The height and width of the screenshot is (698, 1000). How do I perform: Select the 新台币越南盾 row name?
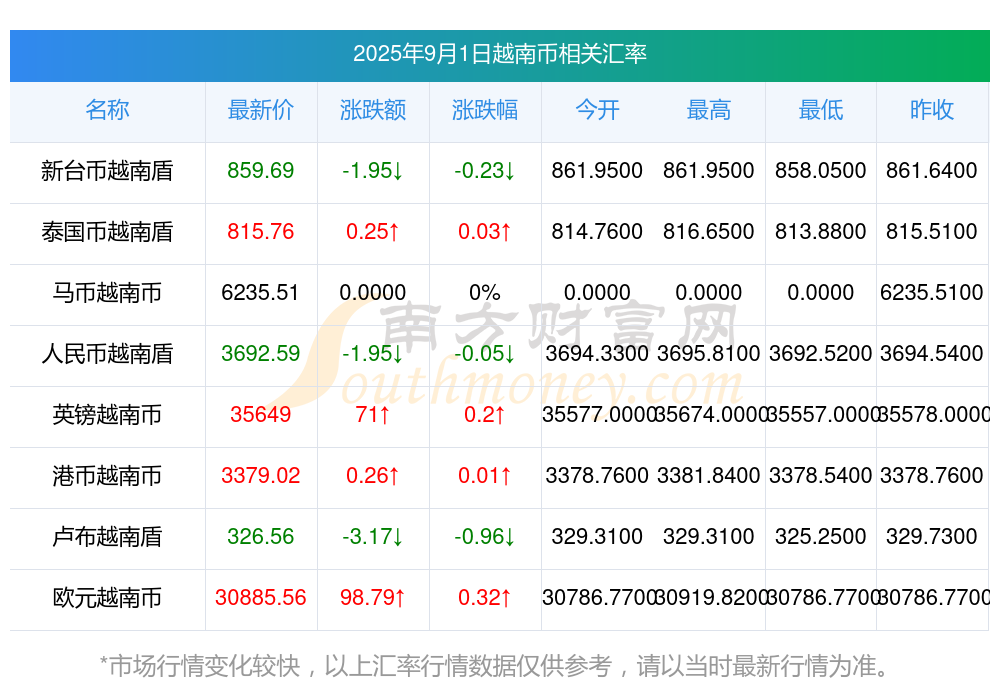tap(107, 171)
